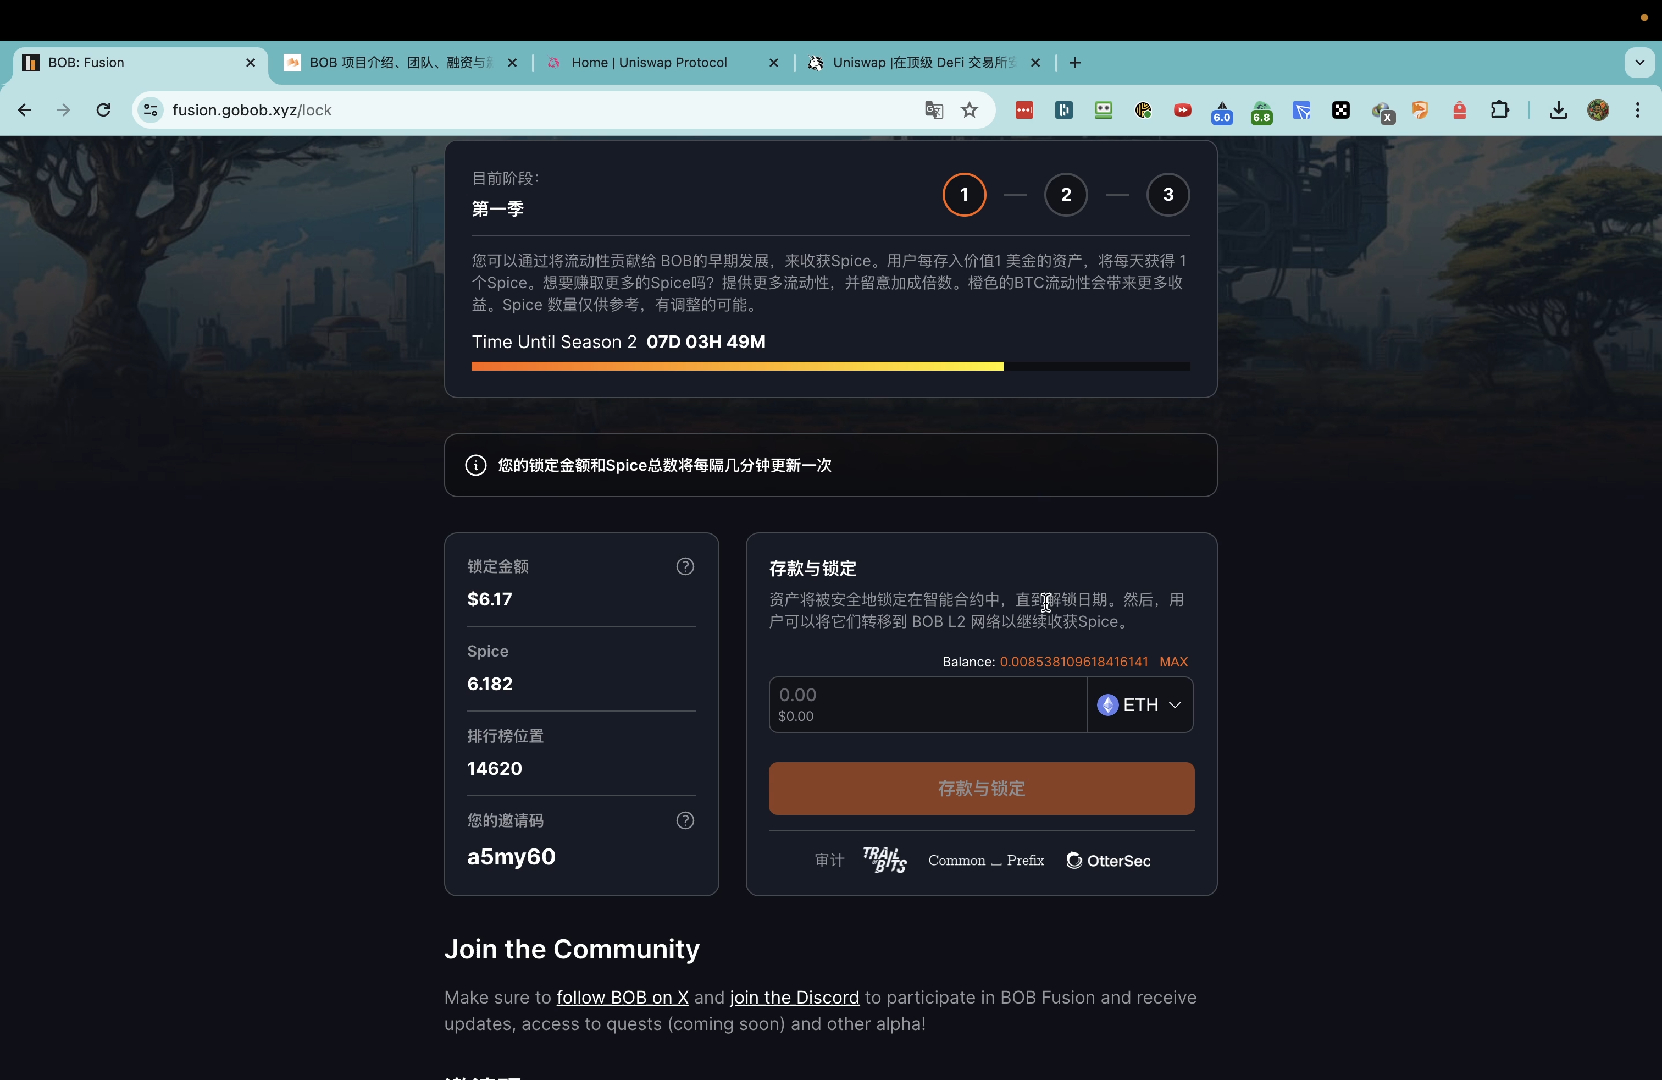Open the follow BOB on X link
This screenshot has width=1662, height=1080.
(622, 997)
